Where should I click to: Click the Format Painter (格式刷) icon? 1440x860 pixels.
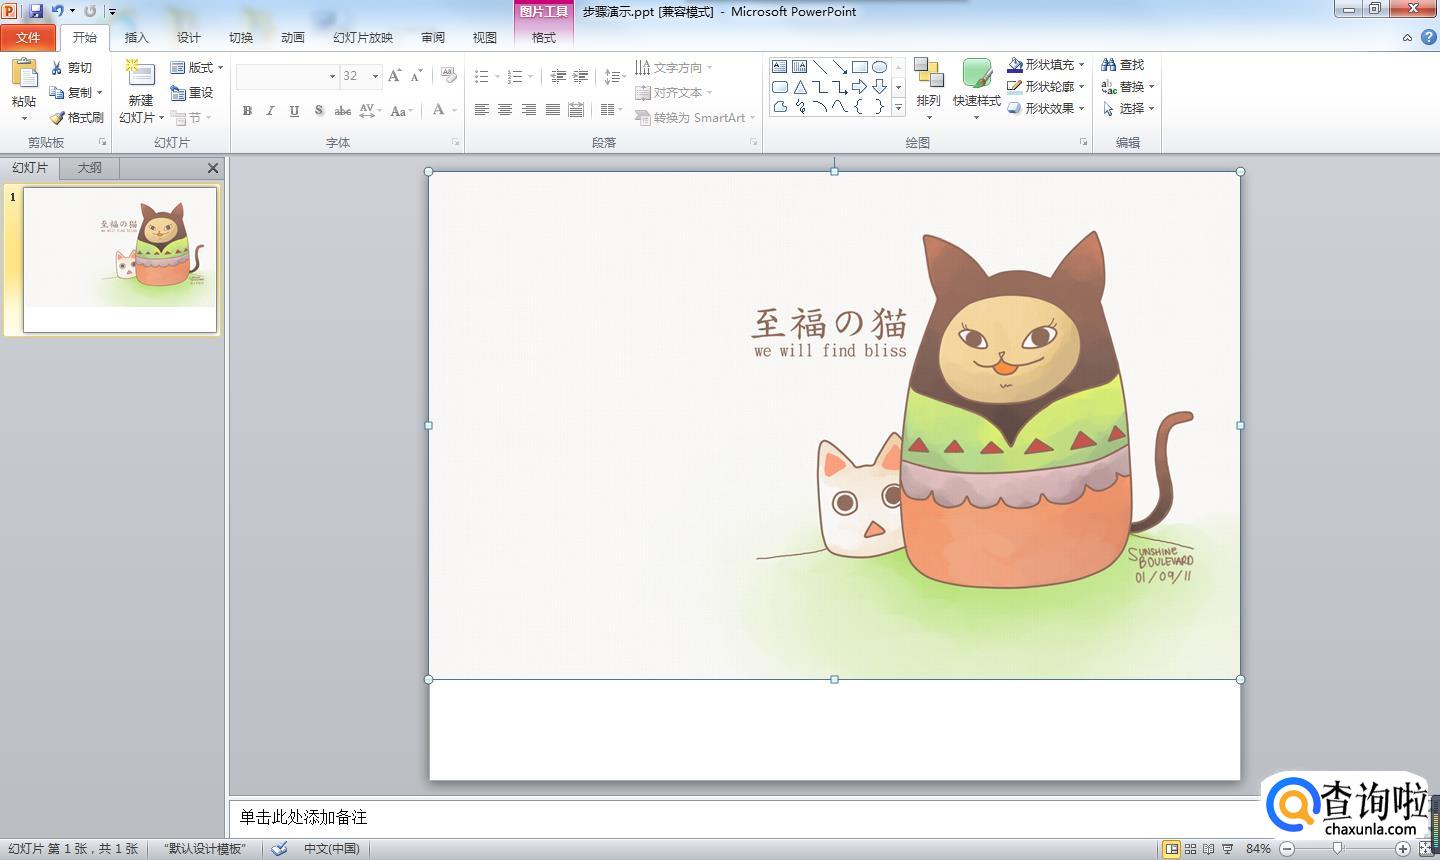(57, 118)
